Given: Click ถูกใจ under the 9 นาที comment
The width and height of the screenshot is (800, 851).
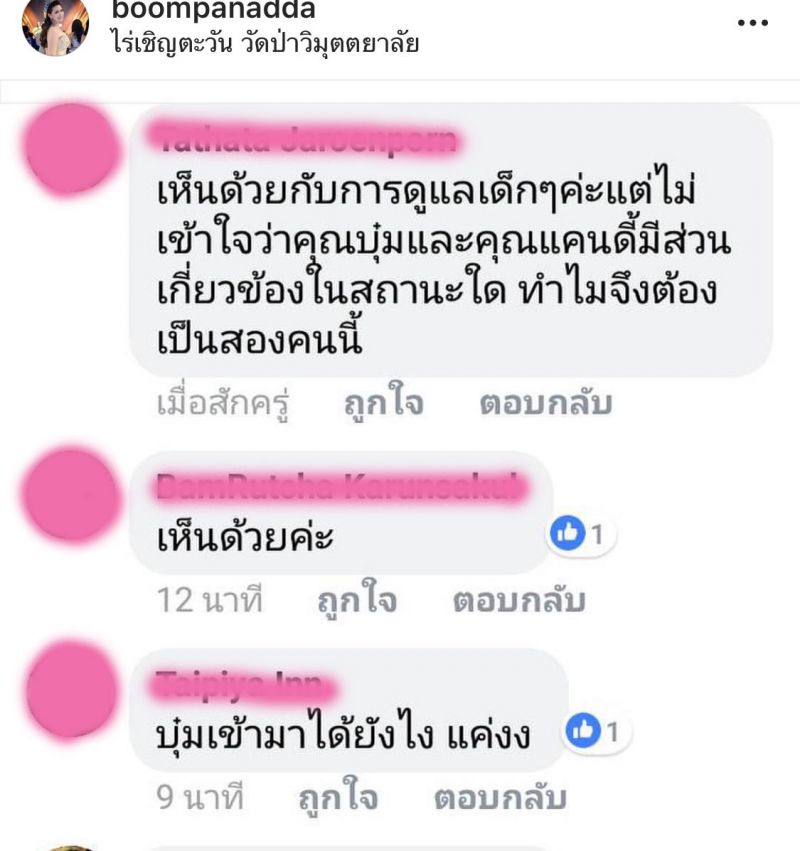Looking at the screenshot, I should click(338, 797).
